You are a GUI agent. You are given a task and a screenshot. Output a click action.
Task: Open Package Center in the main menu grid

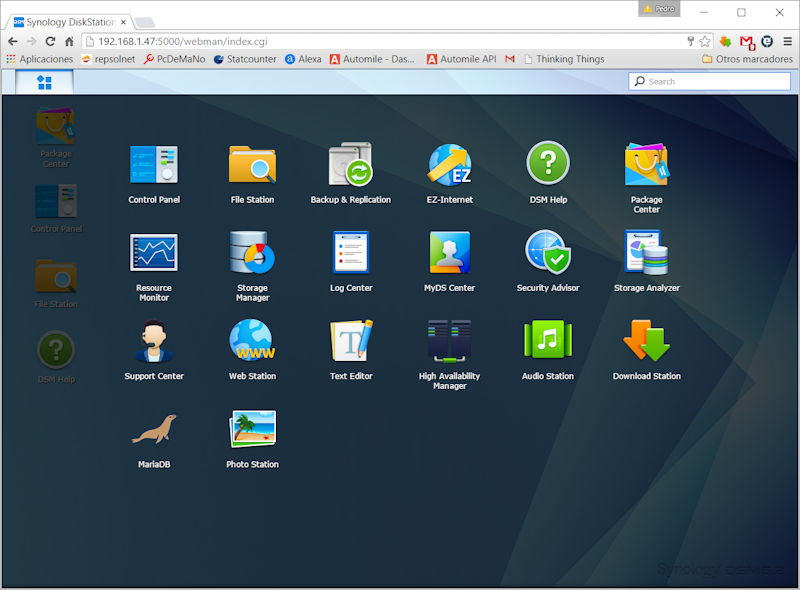click(646, 178)
